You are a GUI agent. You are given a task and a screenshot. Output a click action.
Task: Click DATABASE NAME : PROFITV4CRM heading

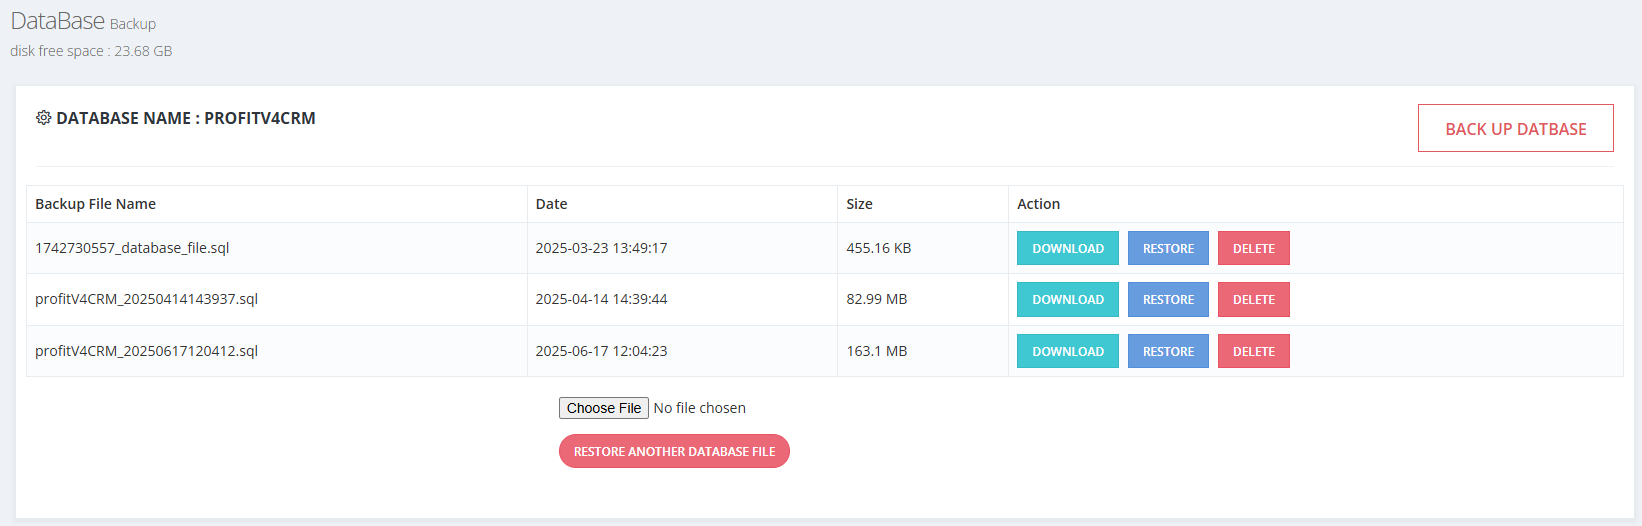[x=185, y=118]
